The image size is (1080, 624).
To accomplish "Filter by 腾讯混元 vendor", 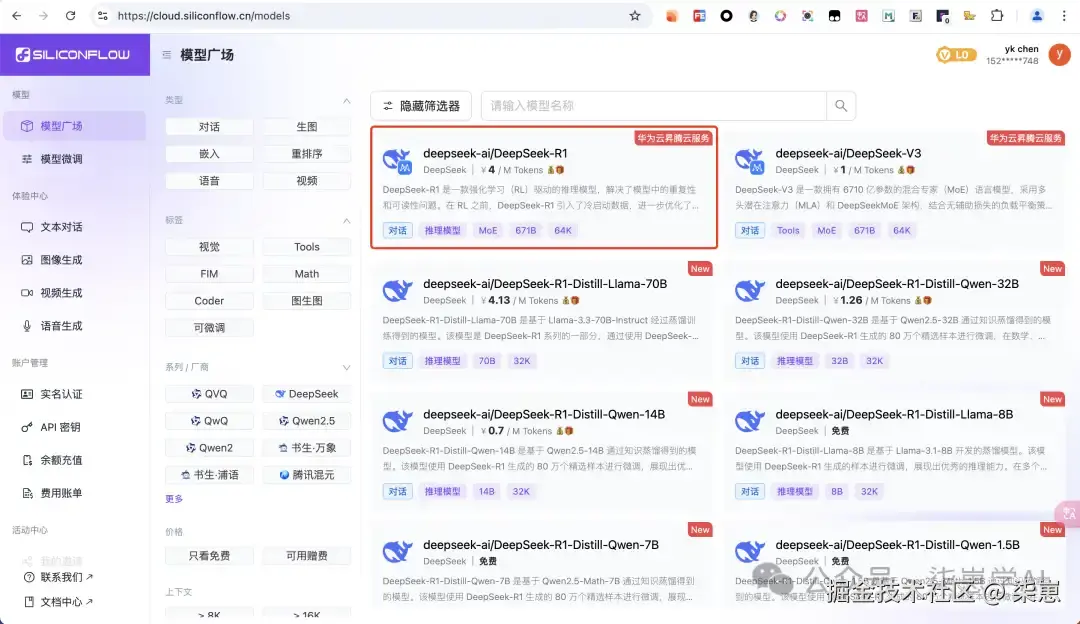I will click(x=307, y=475).
